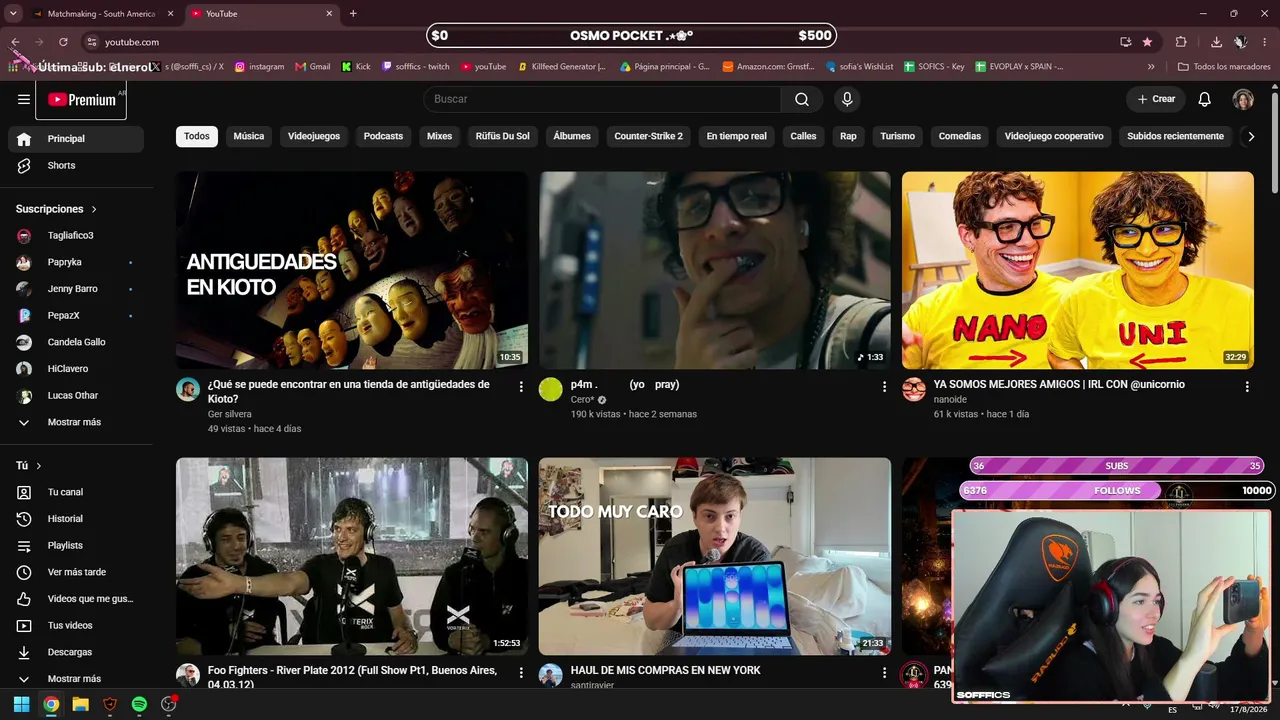Select the Videojuegos filter chip
This screenshot has height=720, width=1280.
point(314,136)
